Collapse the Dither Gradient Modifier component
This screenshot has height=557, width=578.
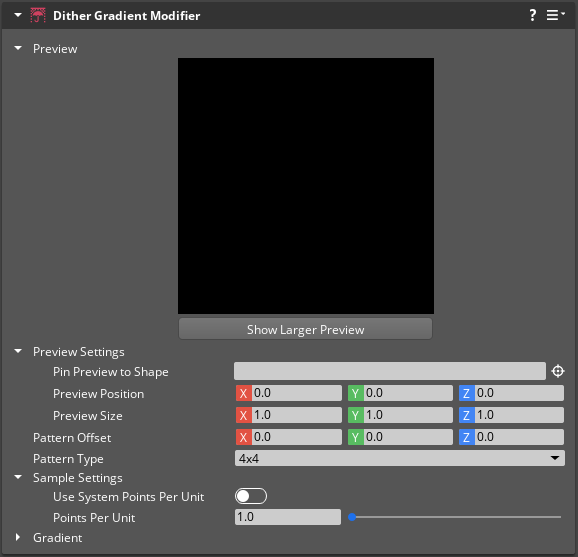click(18, 15)
